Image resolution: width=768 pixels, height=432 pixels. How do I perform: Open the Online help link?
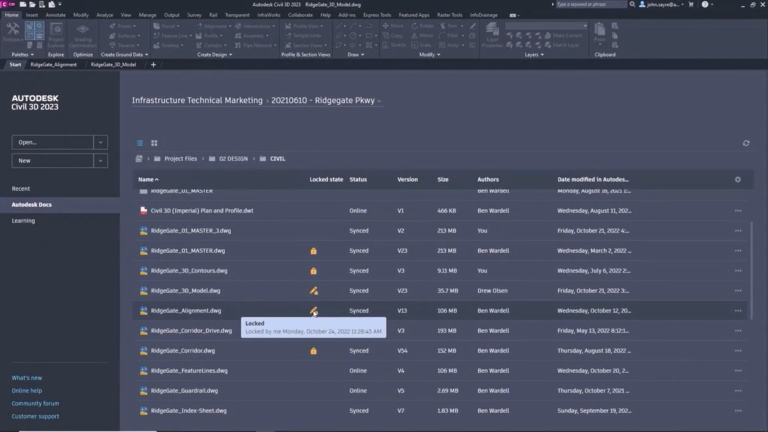(x=27, y=391)
